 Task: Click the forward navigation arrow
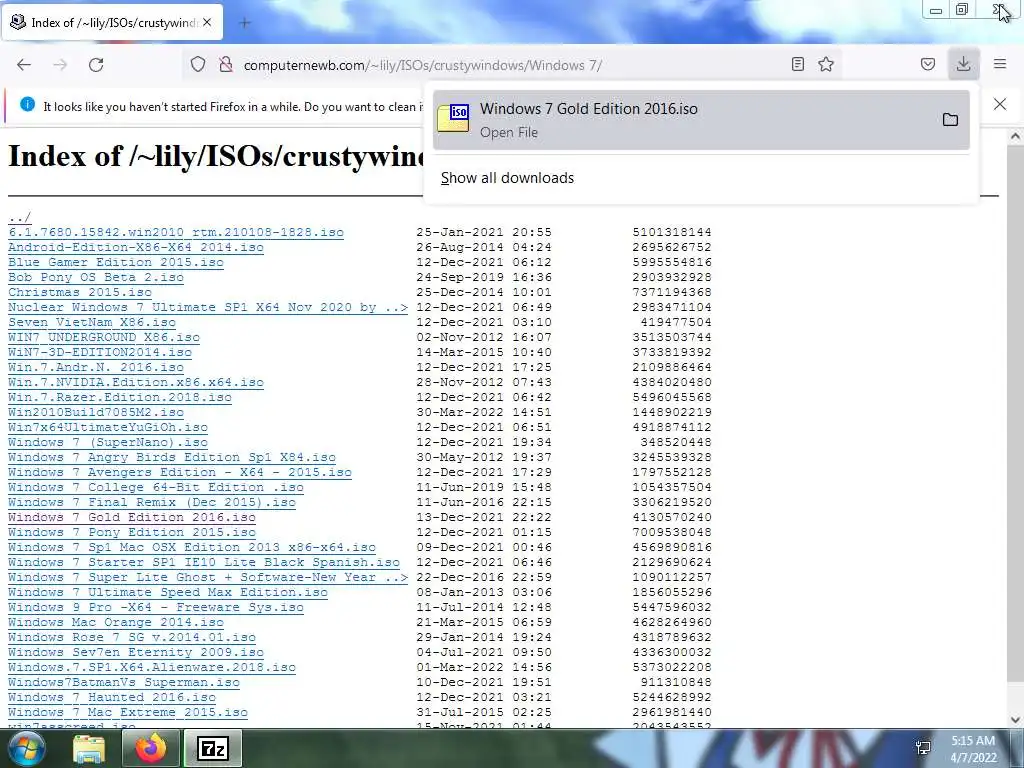60,65
